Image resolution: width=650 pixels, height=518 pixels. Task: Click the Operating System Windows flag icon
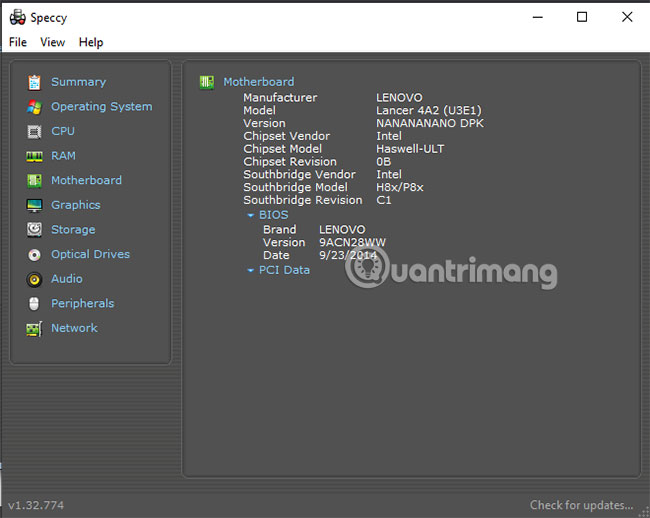(x=34, y=107)
